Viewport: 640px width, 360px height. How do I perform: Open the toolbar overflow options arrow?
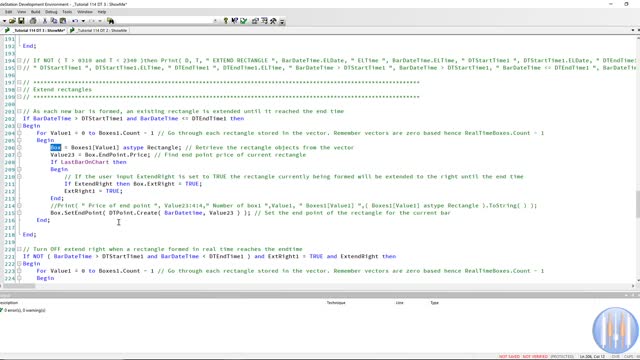282,21
